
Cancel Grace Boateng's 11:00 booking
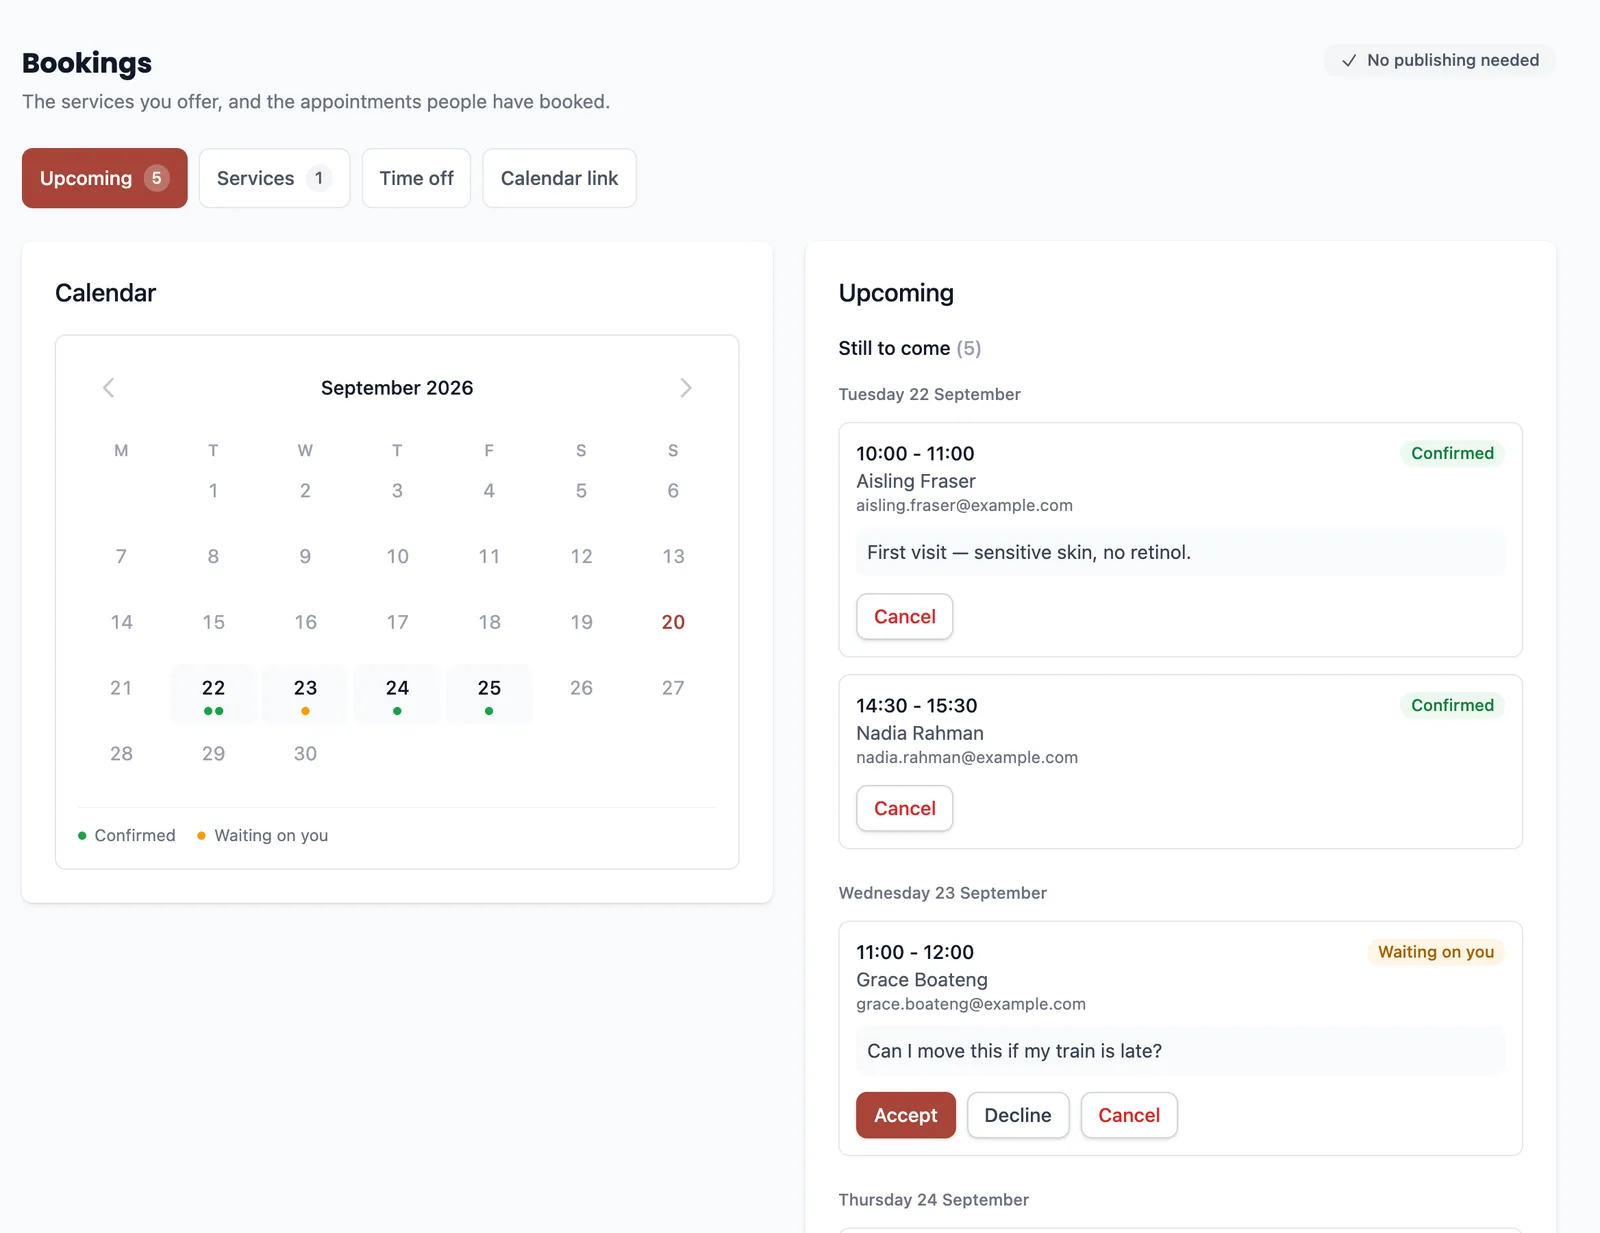1129,1116
